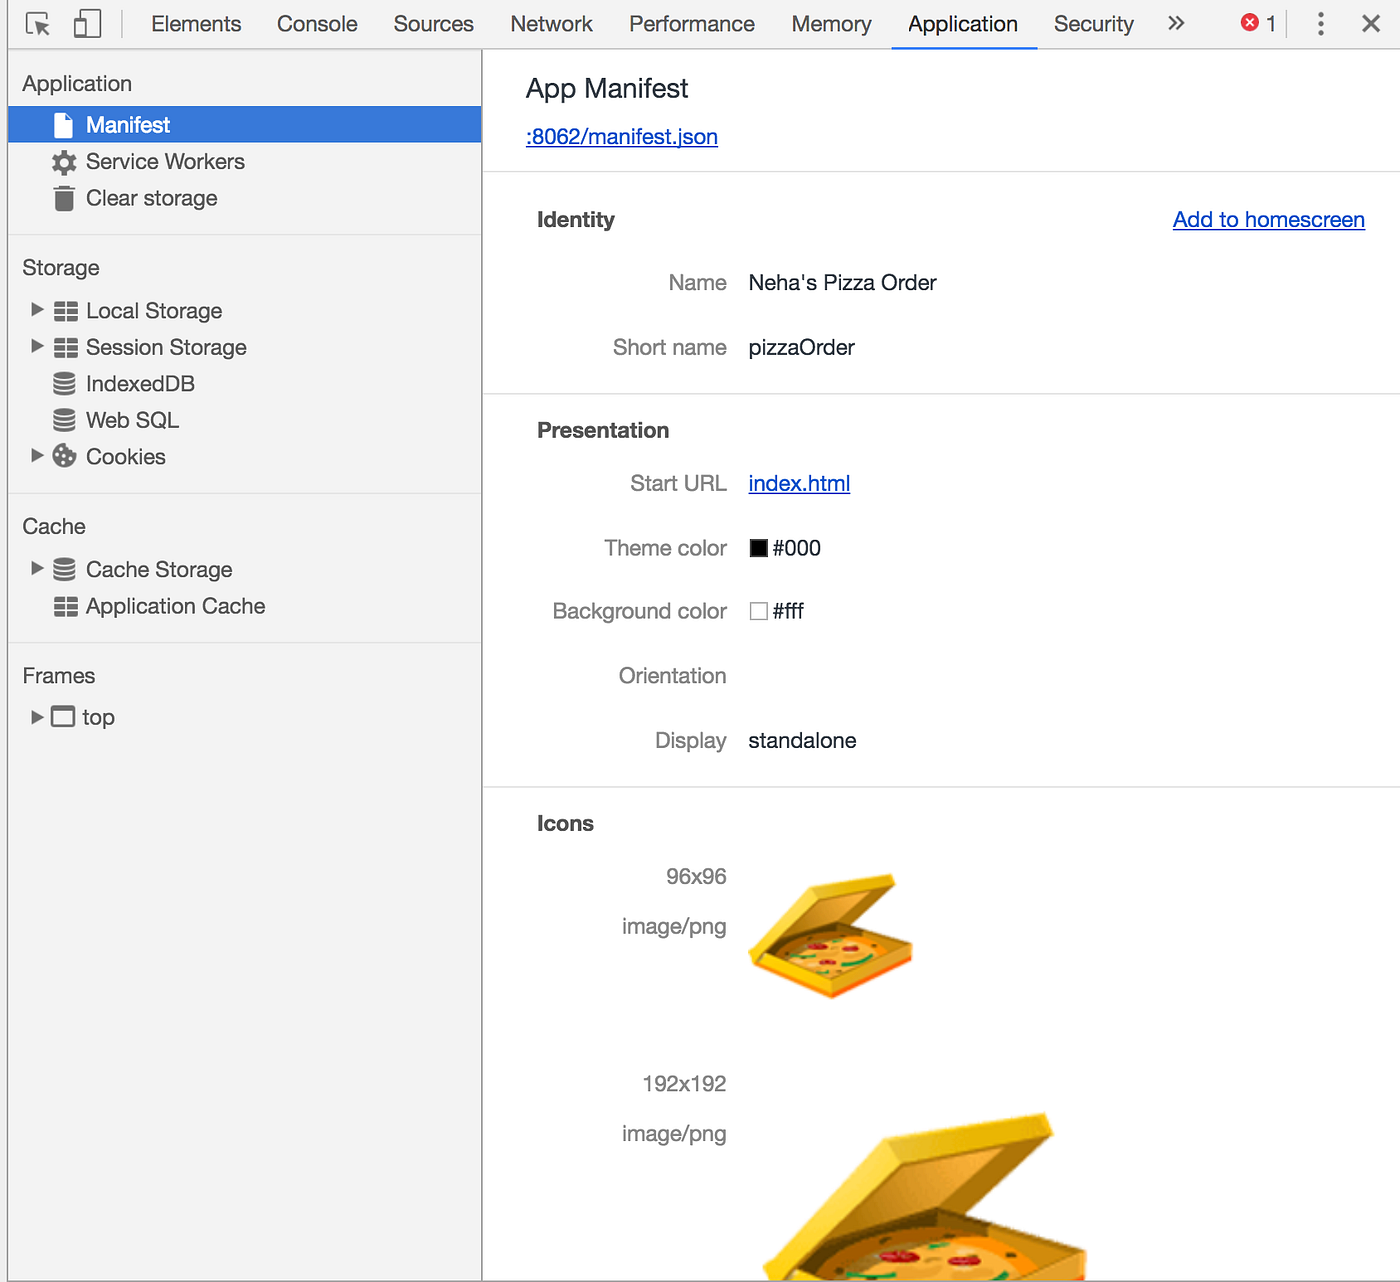The width and height of the screenshot is (1400, 1282).
Task: Activate the inspect element picker icon
Action: click(x=38, y=24)
